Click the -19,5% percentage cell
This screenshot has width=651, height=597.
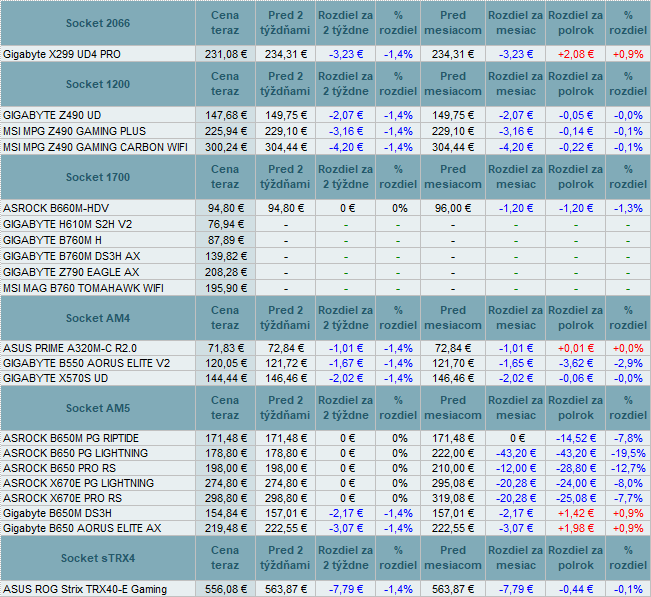[628, 453]
